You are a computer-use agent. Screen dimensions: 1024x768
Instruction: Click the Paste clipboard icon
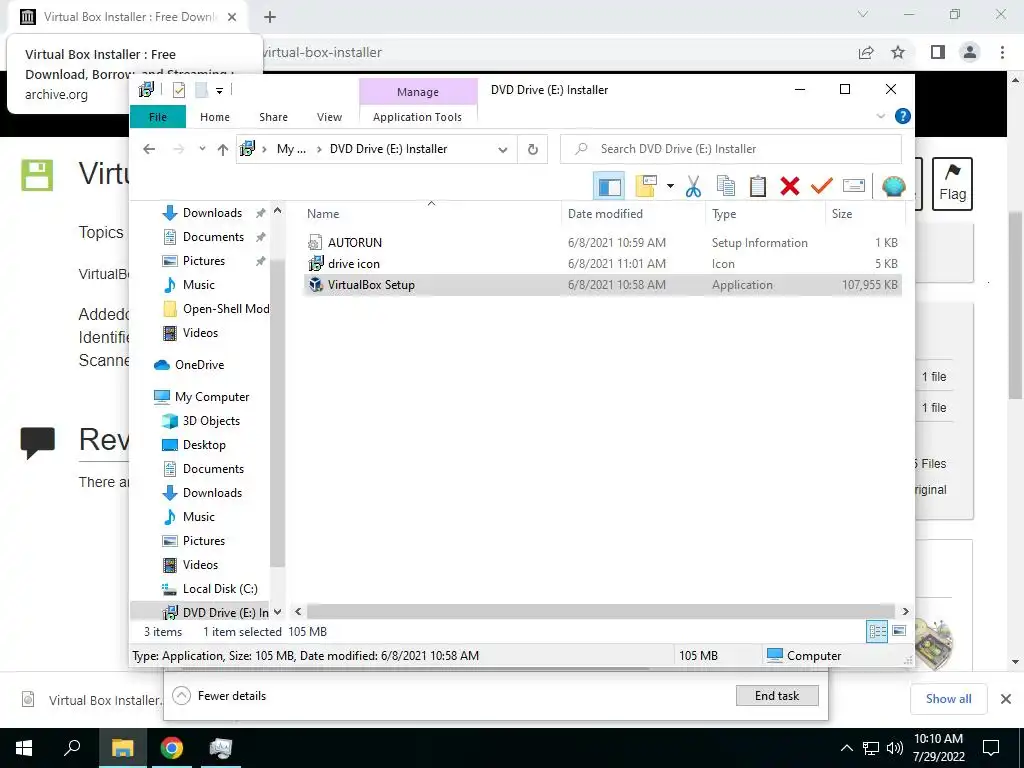[758, 186]
